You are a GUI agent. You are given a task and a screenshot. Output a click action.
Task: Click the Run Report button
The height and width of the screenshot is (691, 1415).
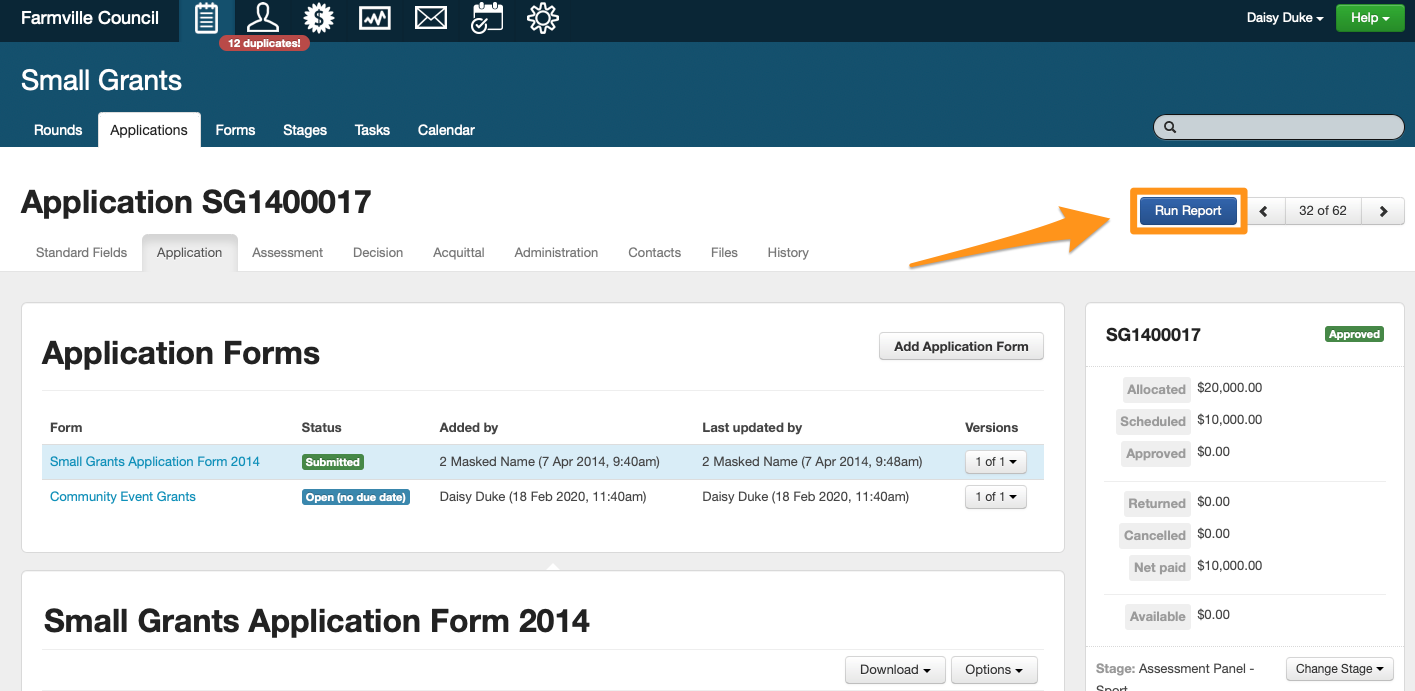(x=1188, y=211)
